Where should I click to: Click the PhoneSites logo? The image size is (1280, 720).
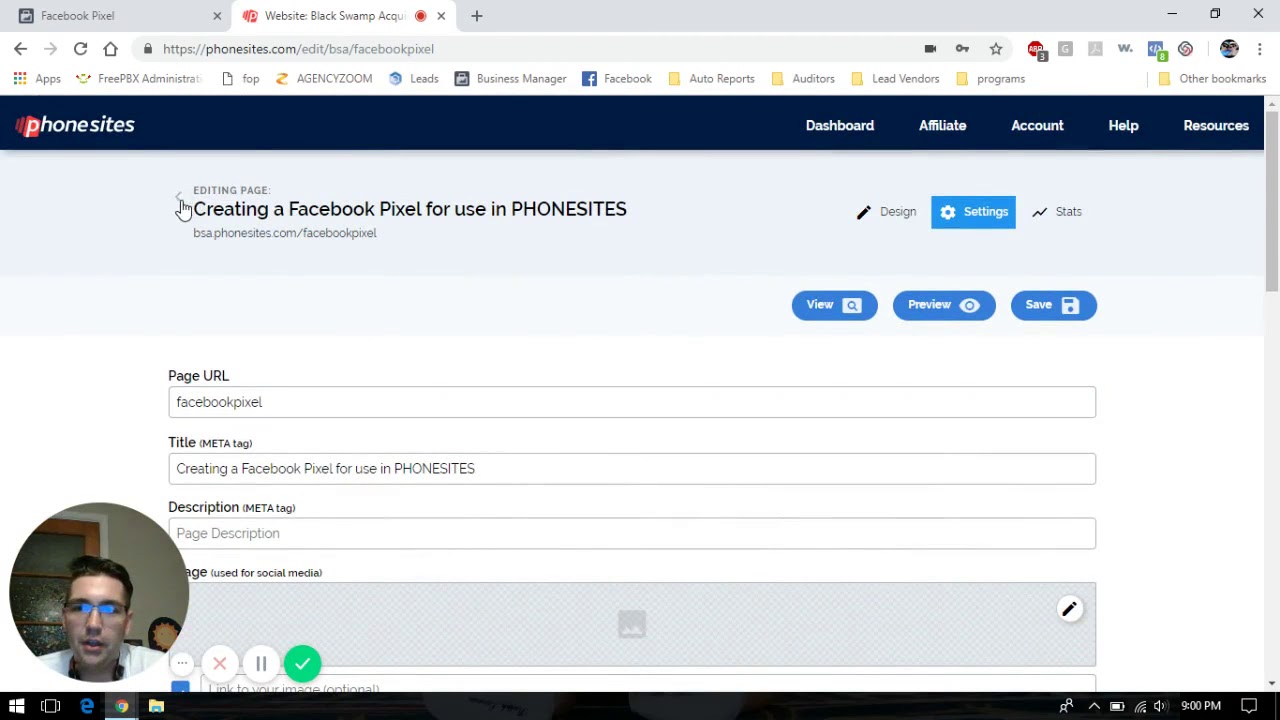75,125
